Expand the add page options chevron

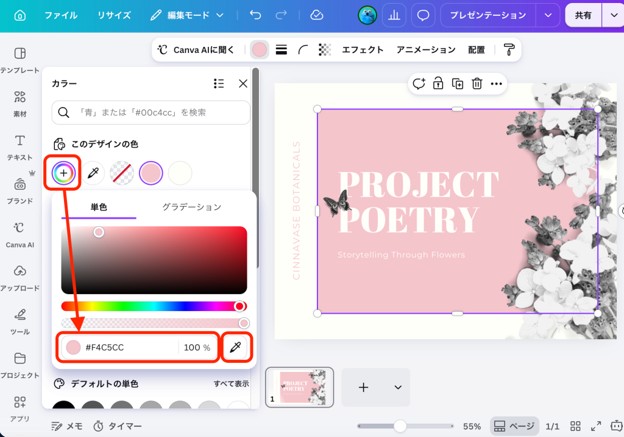coord(398,387)
